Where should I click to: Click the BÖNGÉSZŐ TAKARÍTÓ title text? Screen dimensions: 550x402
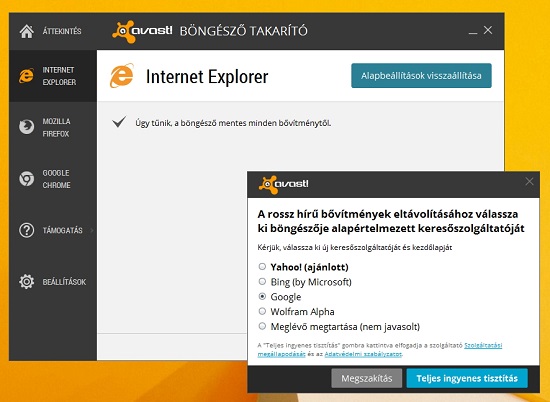click(243, 31)
